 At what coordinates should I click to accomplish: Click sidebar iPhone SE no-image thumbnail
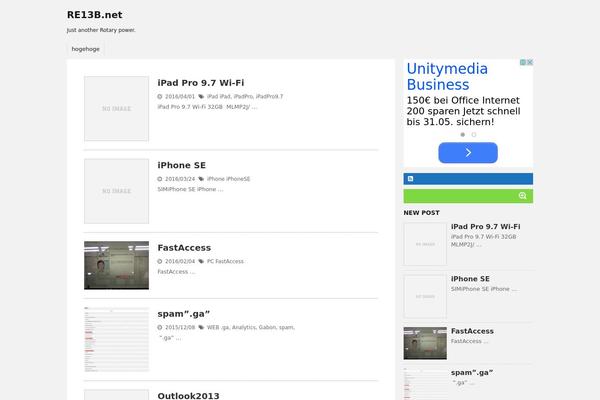pos(425,296)
